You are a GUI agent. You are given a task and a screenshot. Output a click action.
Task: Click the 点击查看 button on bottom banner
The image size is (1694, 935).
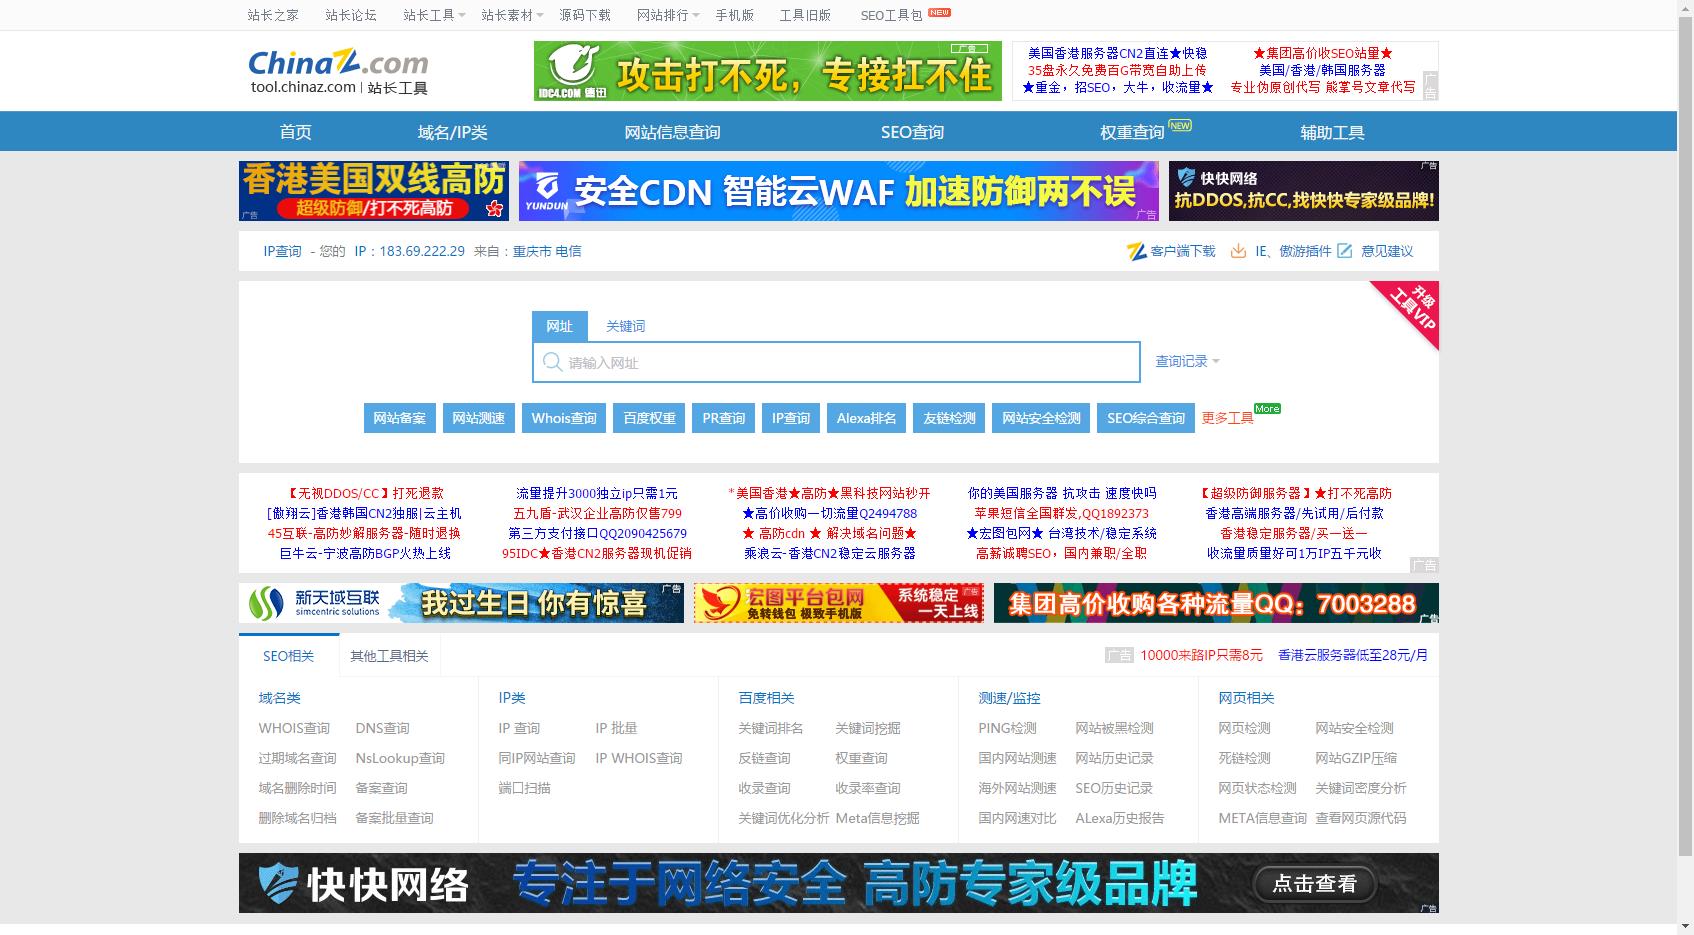1314,883
